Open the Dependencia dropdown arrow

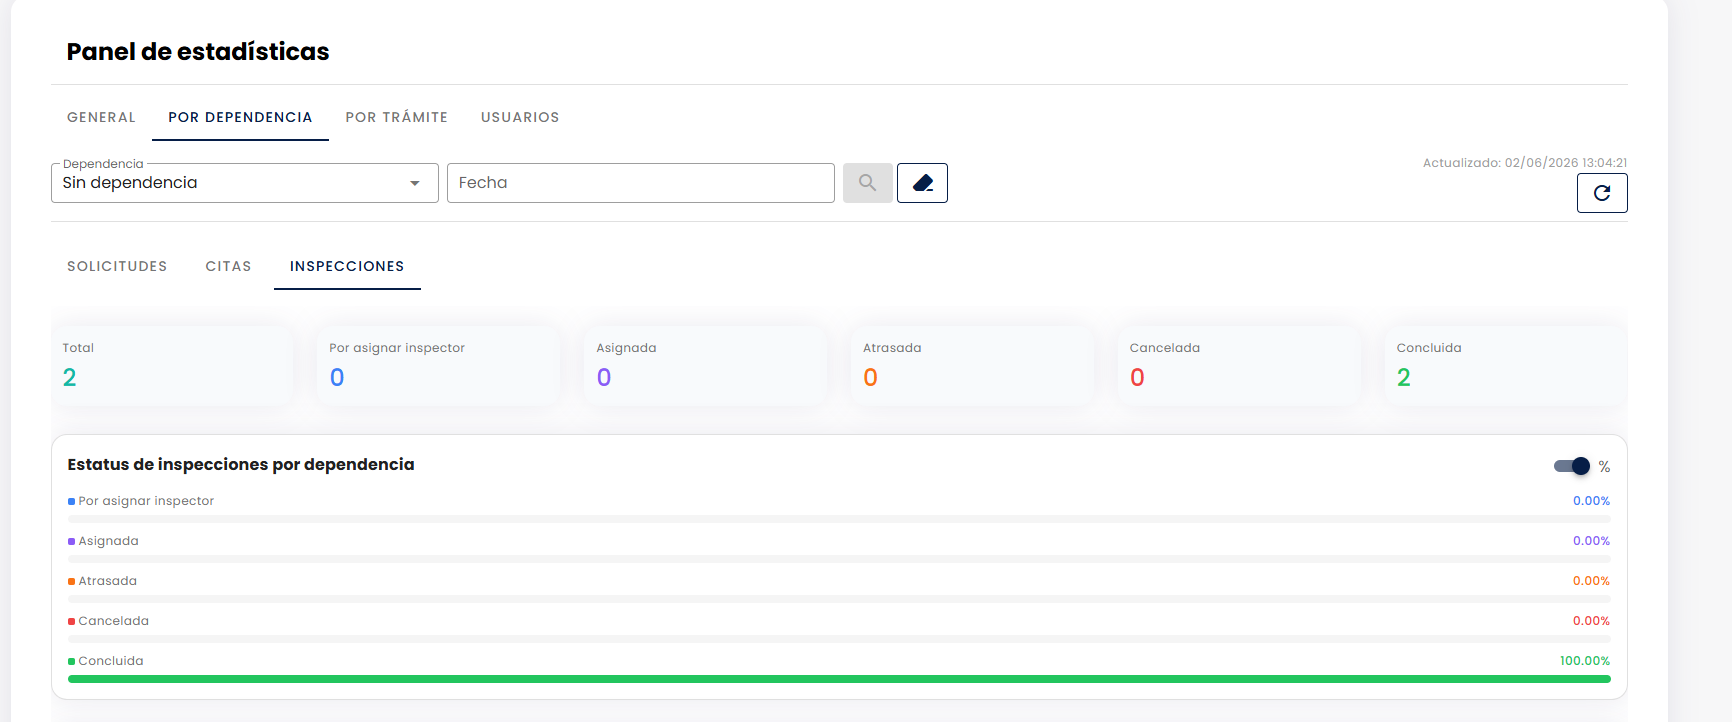click(415, 183)
